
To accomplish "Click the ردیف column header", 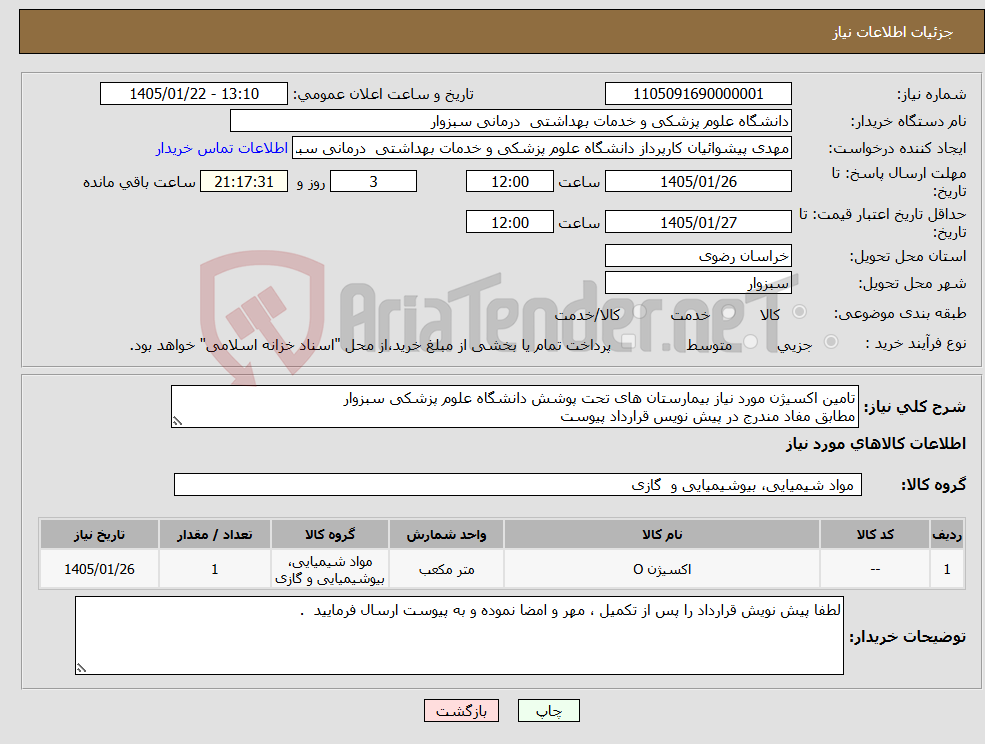I will [947, 534].
